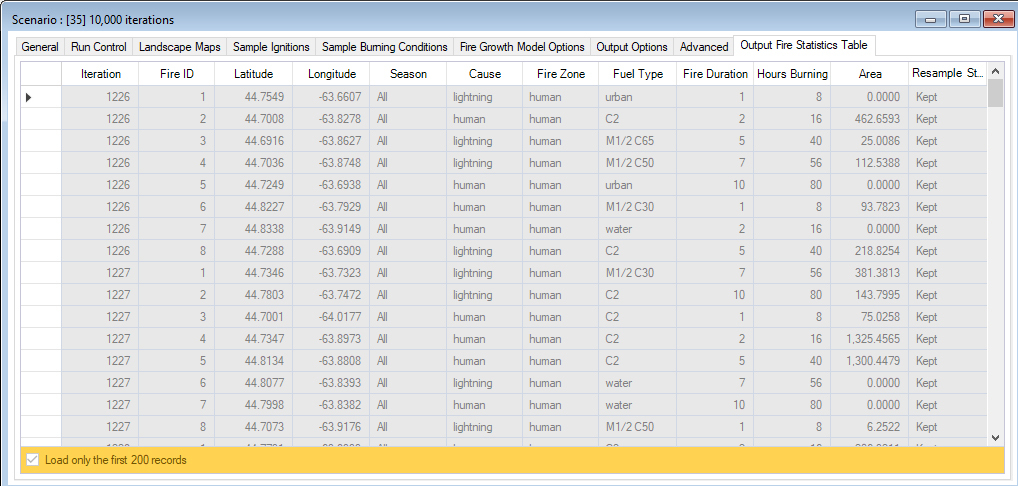Click area value 462.6593
This screenshot has width=1018, height=486.
[x=870, y=119]
